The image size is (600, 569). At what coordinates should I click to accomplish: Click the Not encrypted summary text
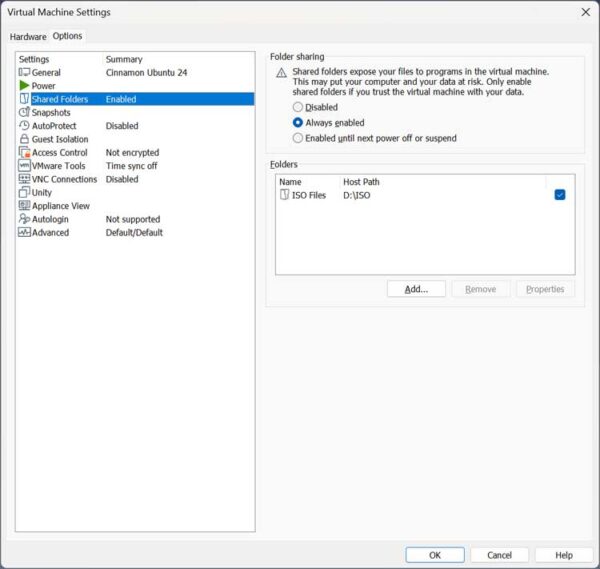[x=132, y=153]
